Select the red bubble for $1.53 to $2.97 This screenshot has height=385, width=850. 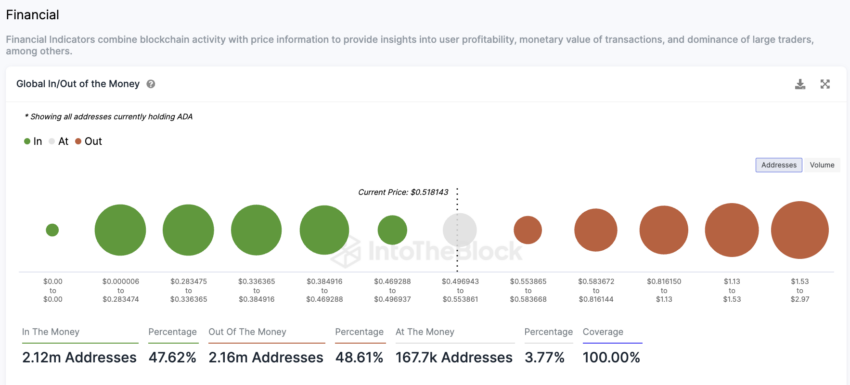800,230
